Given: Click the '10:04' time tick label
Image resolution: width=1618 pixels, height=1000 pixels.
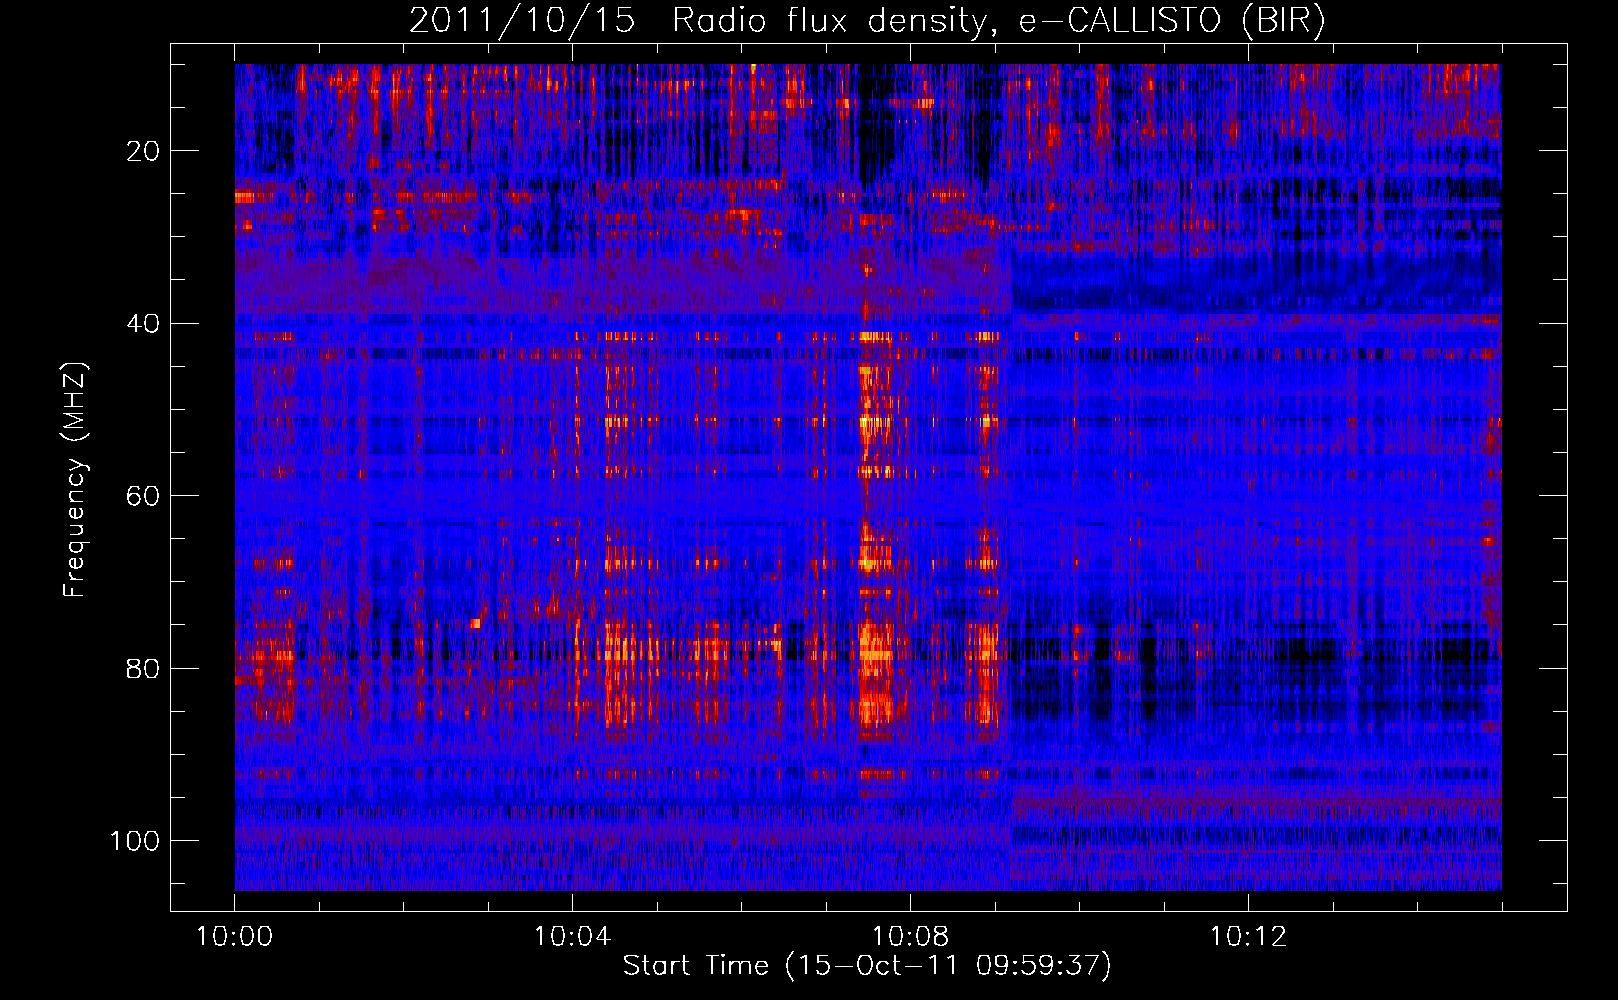Looking at the screenshot, I should tap(572, 937).
